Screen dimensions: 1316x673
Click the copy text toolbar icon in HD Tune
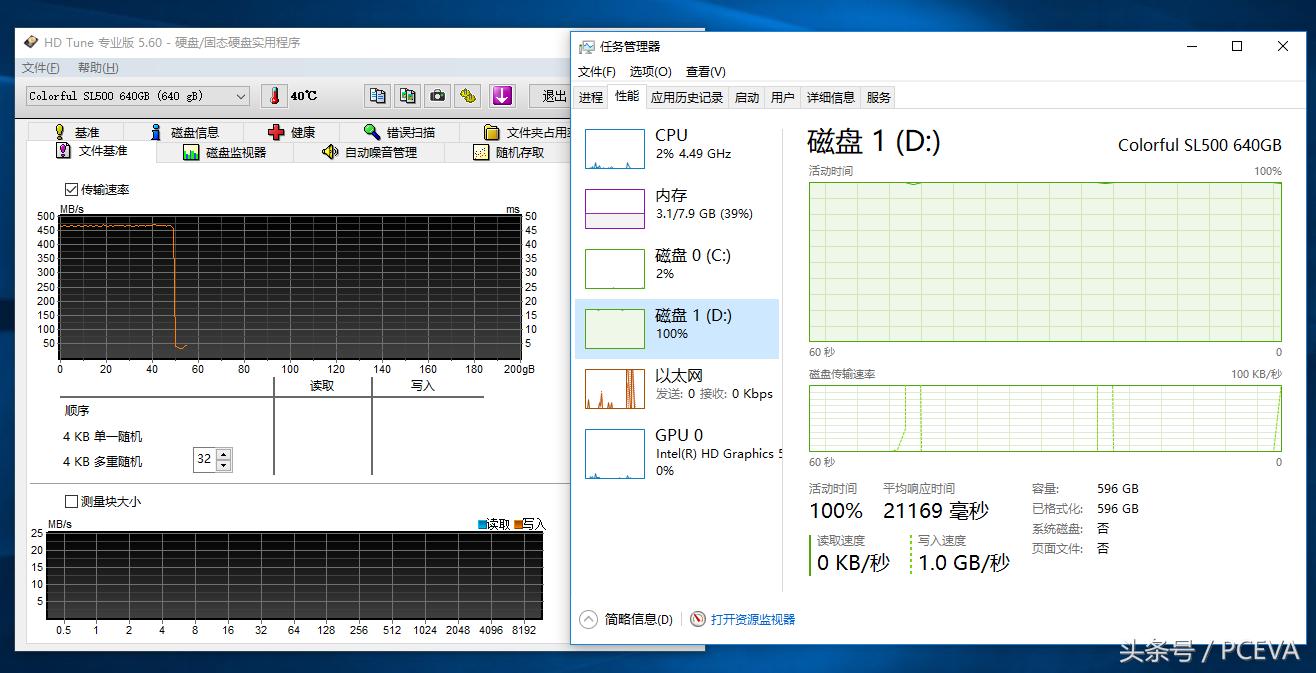click(377, 96)
